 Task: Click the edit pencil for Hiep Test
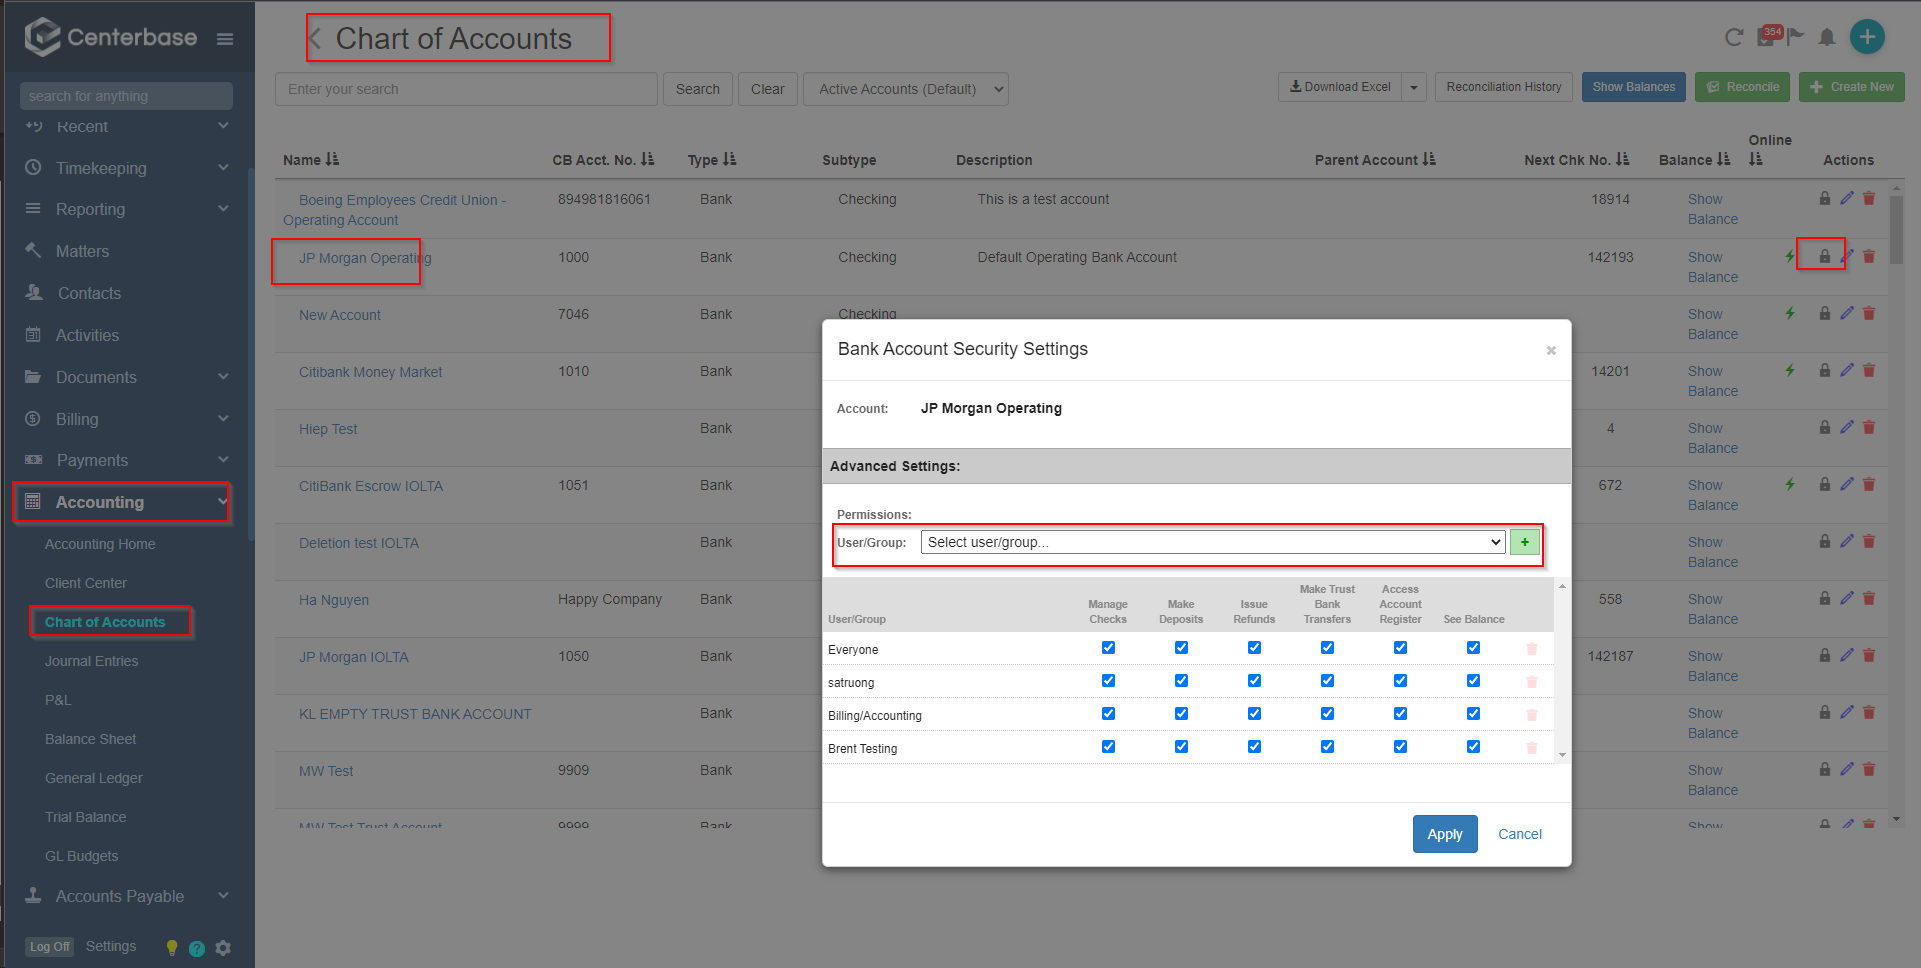click(x=1847, y=427)
